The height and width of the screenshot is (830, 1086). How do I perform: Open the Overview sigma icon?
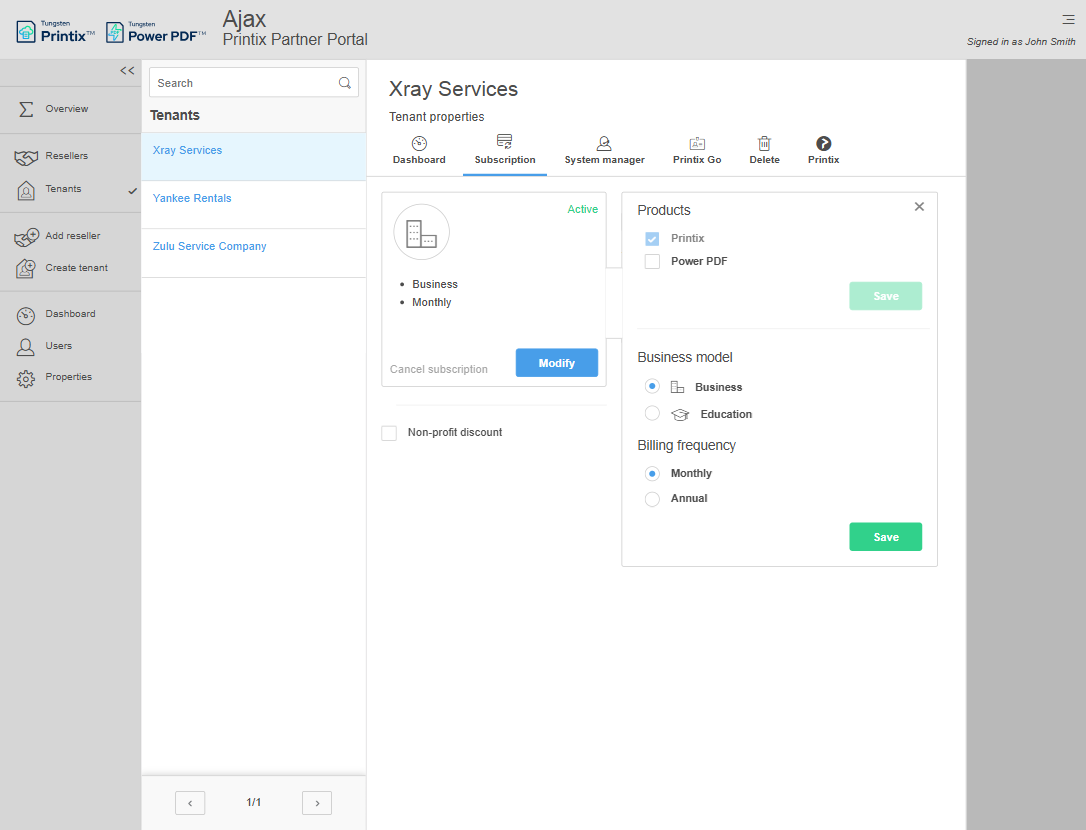click(27, 109)
